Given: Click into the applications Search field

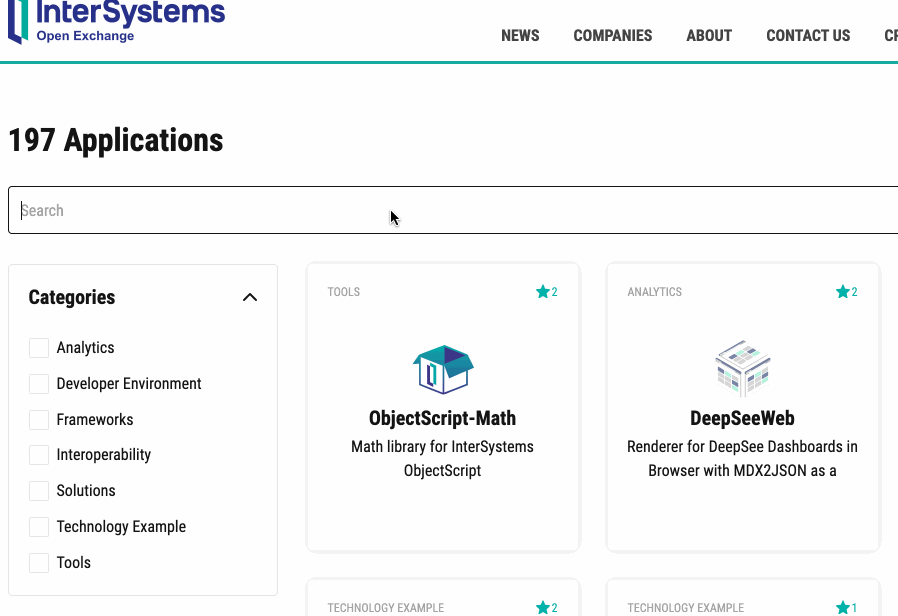Looking at the screenshot, I should click(450, 210).
